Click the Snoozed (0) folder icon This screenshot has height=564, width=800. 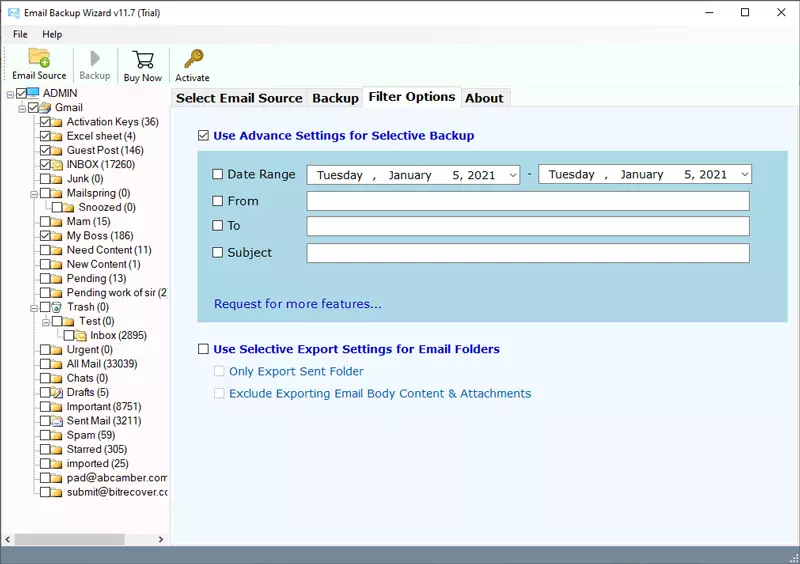pos(68,208)
